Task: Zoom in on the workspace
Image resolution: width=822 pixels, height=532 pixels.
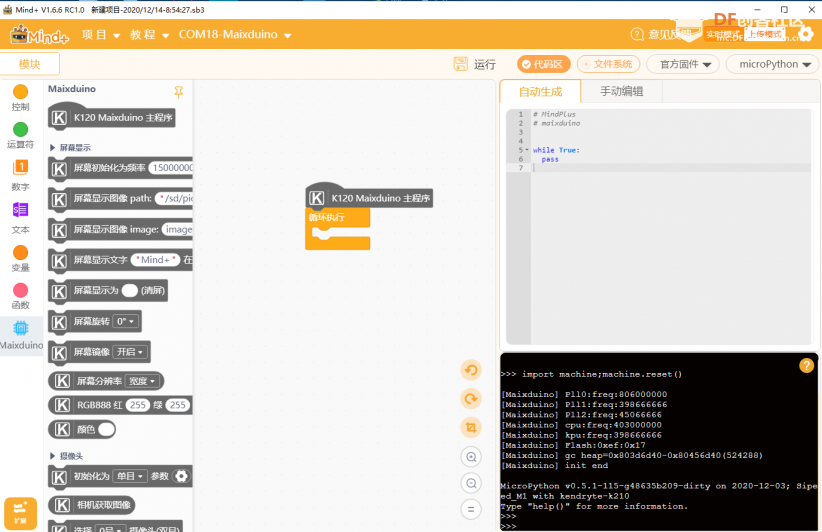Action: tap(471, 457)
